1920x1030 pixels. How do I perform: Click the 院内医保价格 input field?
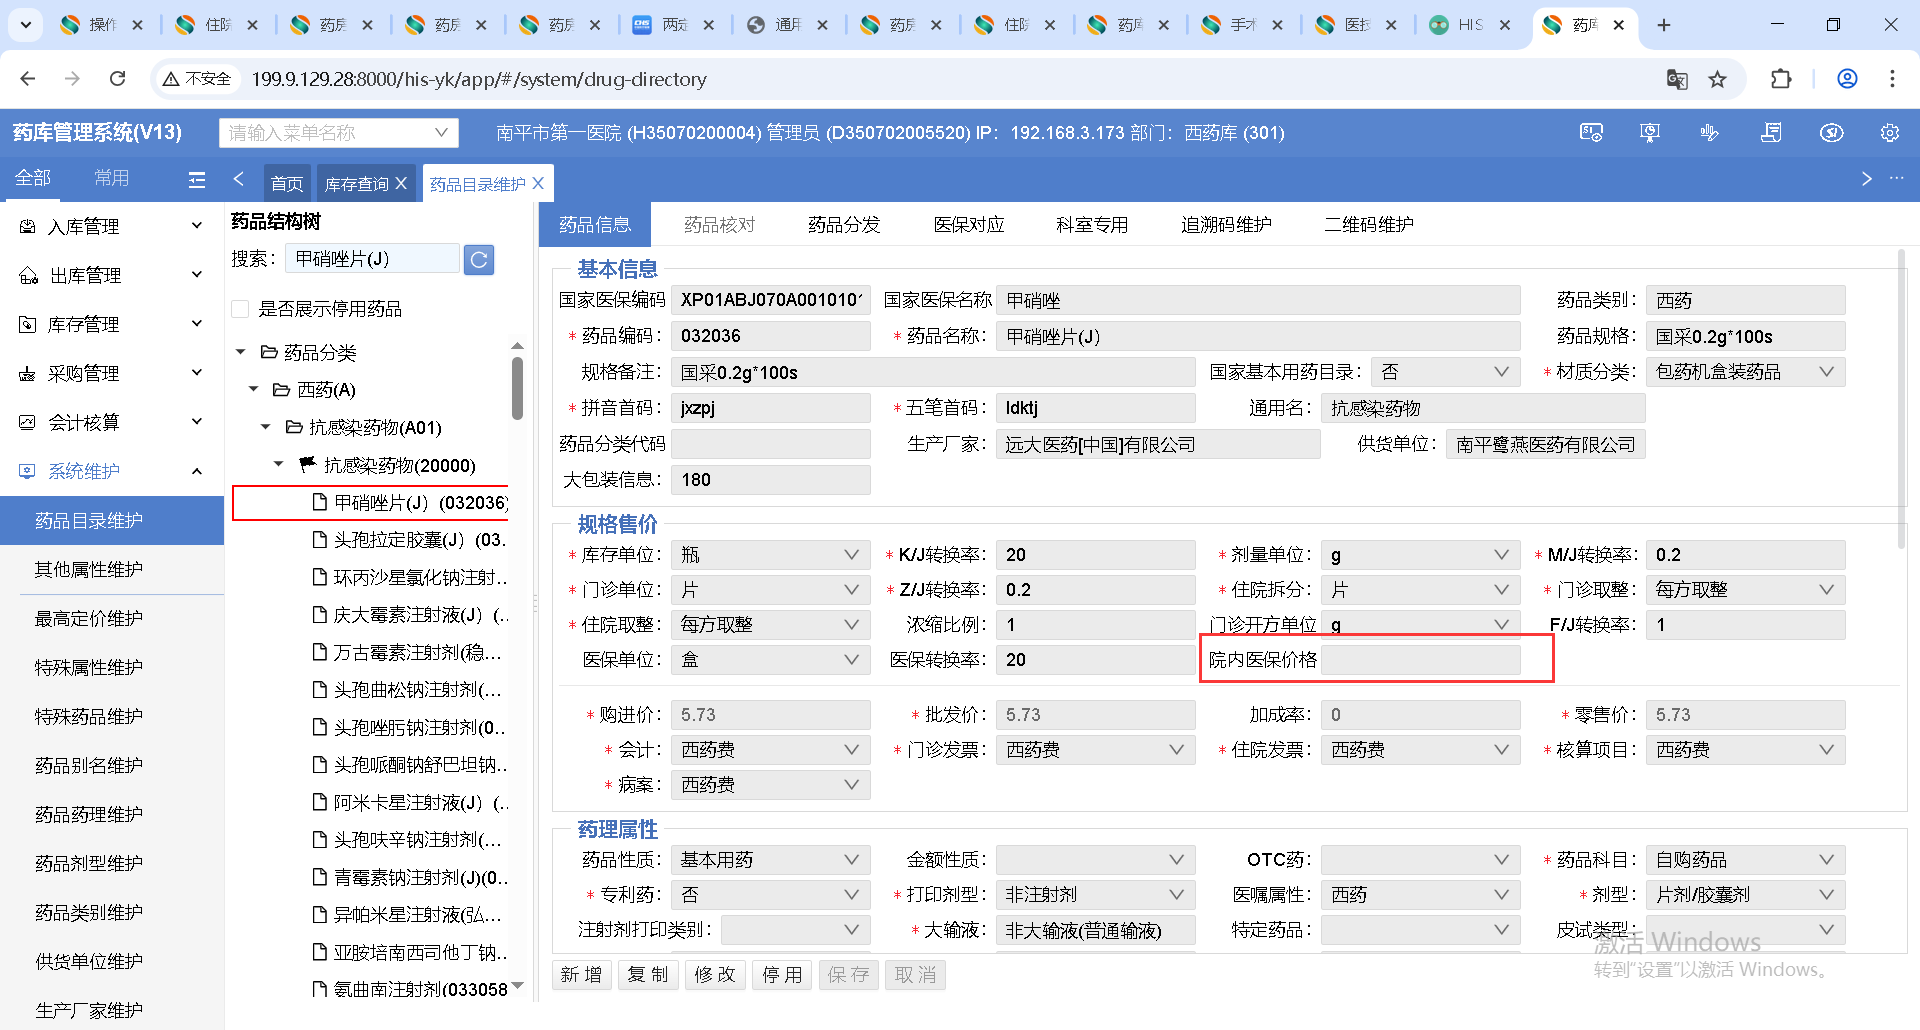(1420, 660)
